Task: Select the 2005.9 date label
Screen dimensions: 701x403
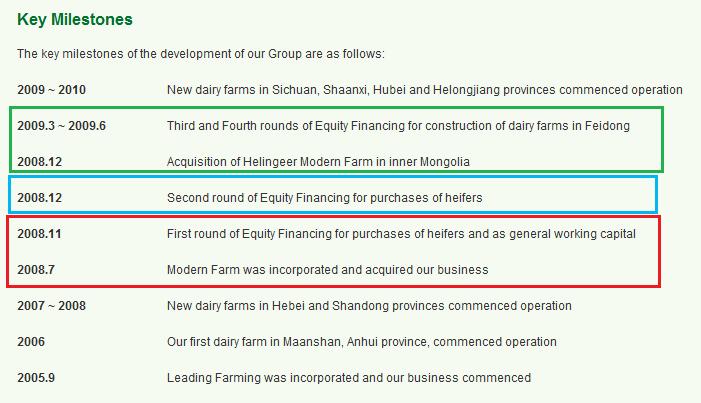Action: point(38,378)
